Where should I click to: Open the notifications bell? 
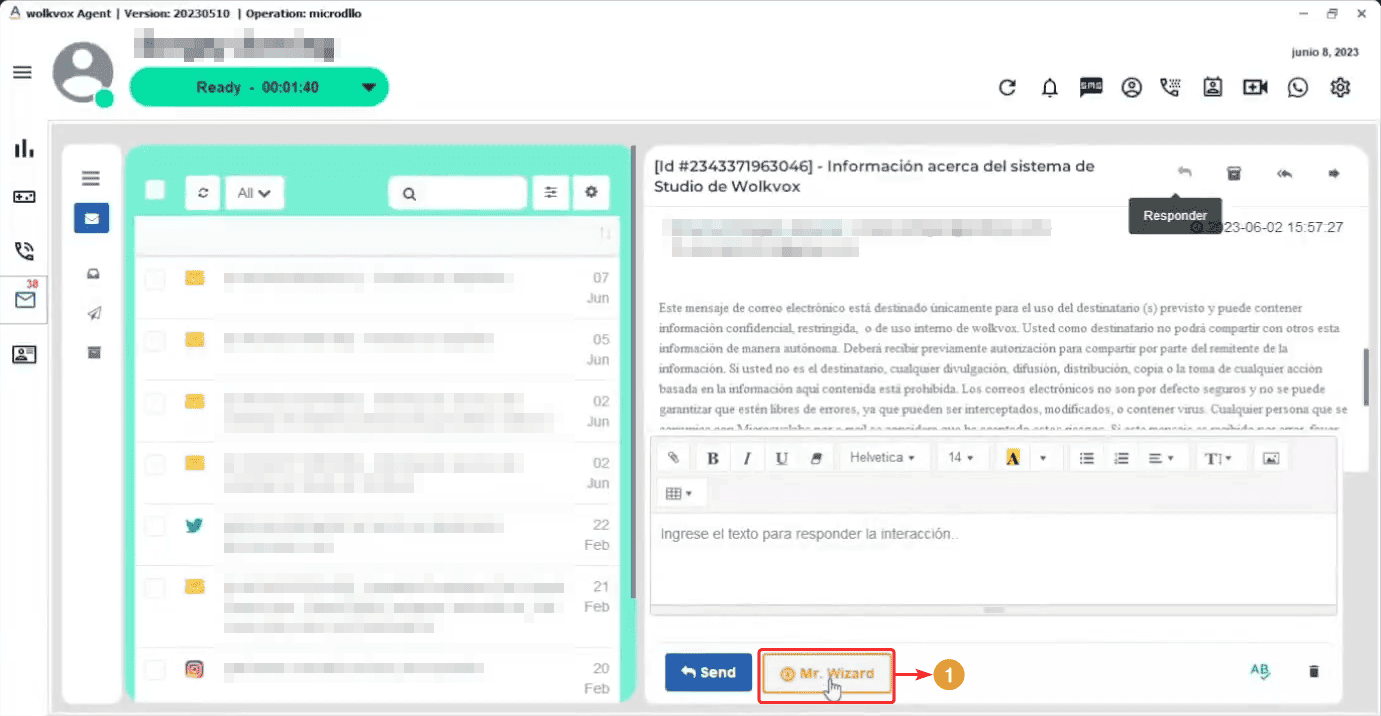1049,88
